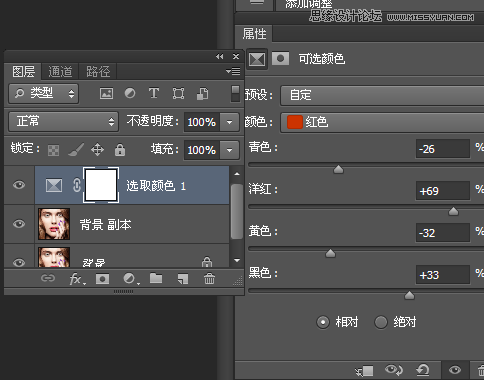Screen dimensions: 484x380
Task: Hide the 背景 layer eye icon
Action: click(x=19, y=262)
